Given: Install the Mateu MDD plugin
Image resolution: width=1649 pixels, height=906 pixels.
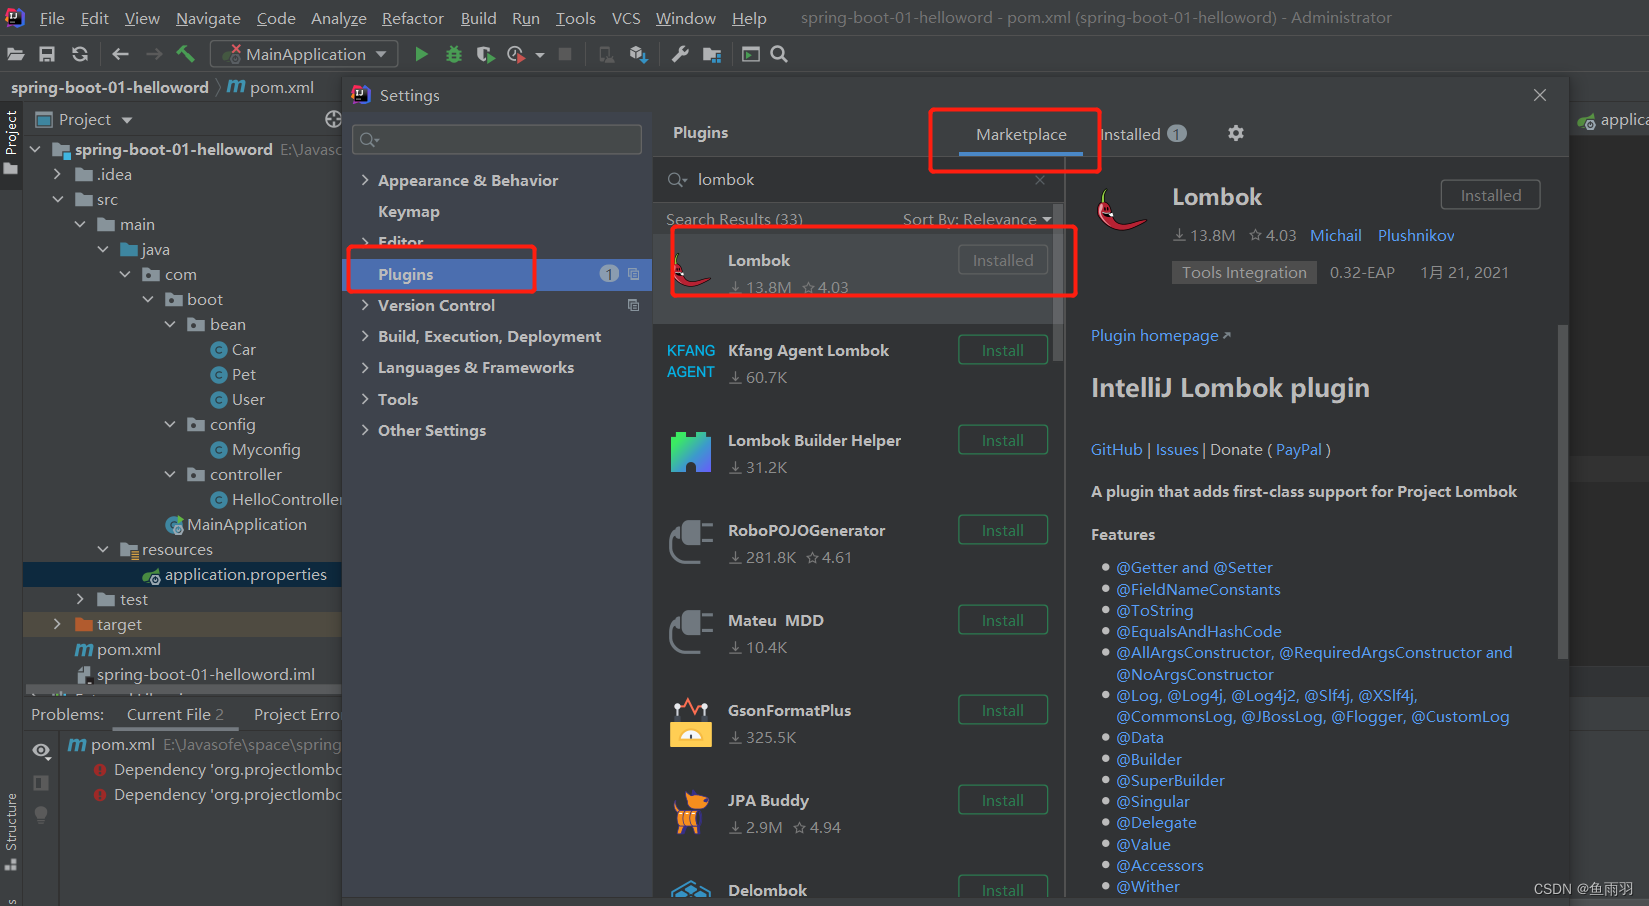Looking at the screenshot, I should point(1003,620).
